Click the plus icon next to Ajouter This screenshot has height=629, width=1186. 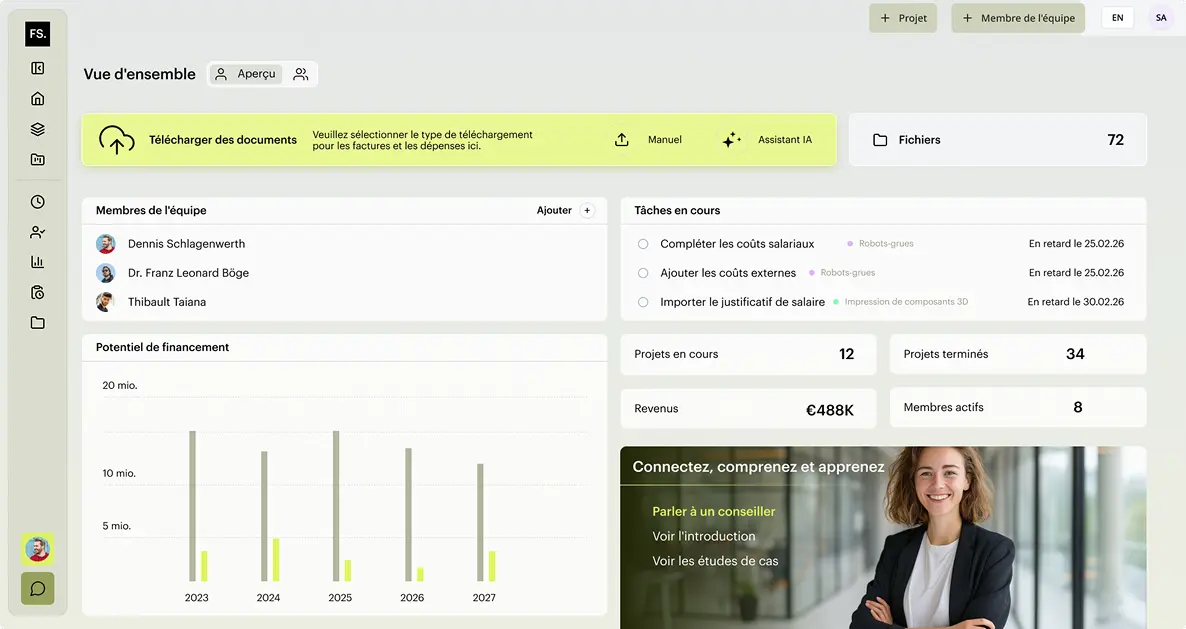587,210
